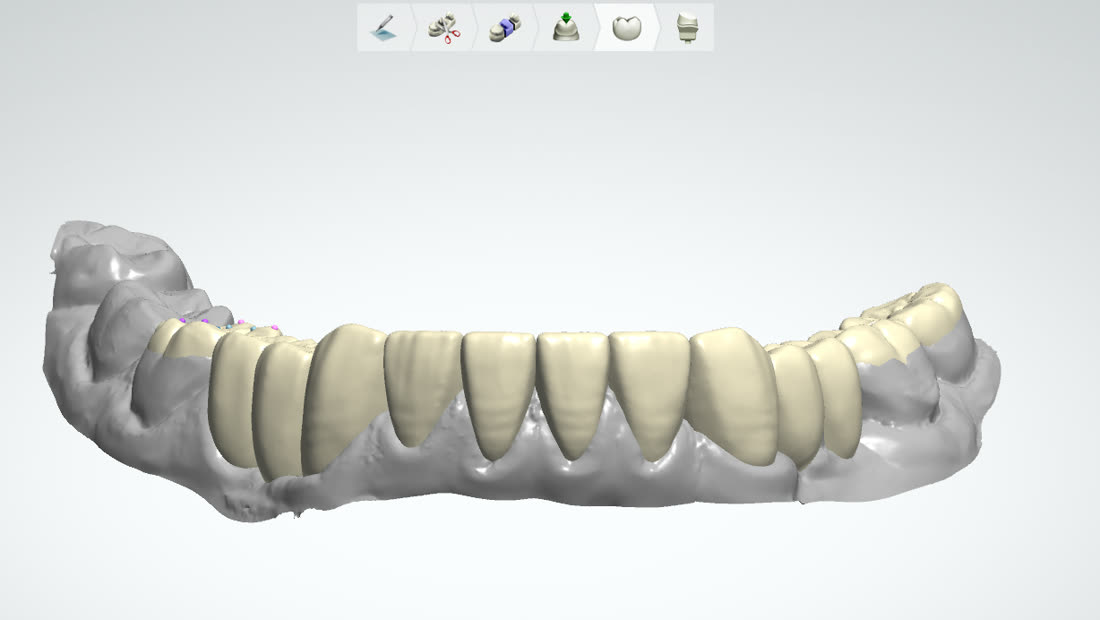This screenshot has width=1100, height=620.
Task: Open the scalpel sculpt step
Action: pos(384,28)
